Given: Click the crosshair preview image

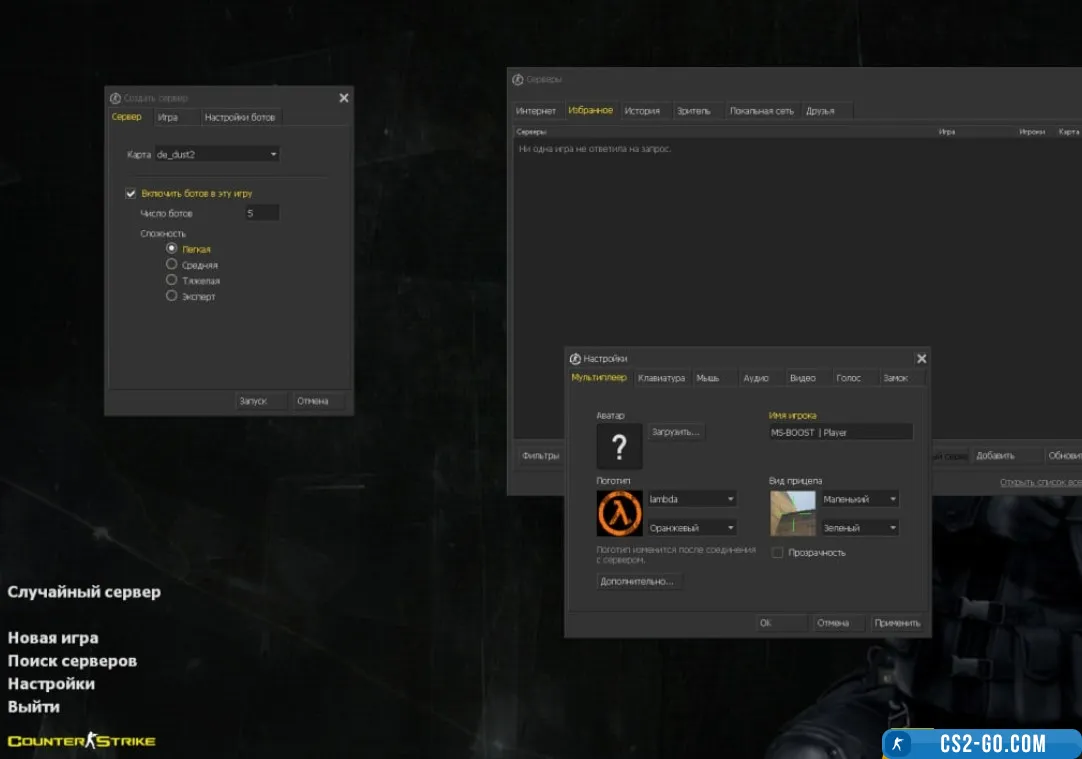Looking at the screenshot, I should pyautogui.click(x=793, y=513).
